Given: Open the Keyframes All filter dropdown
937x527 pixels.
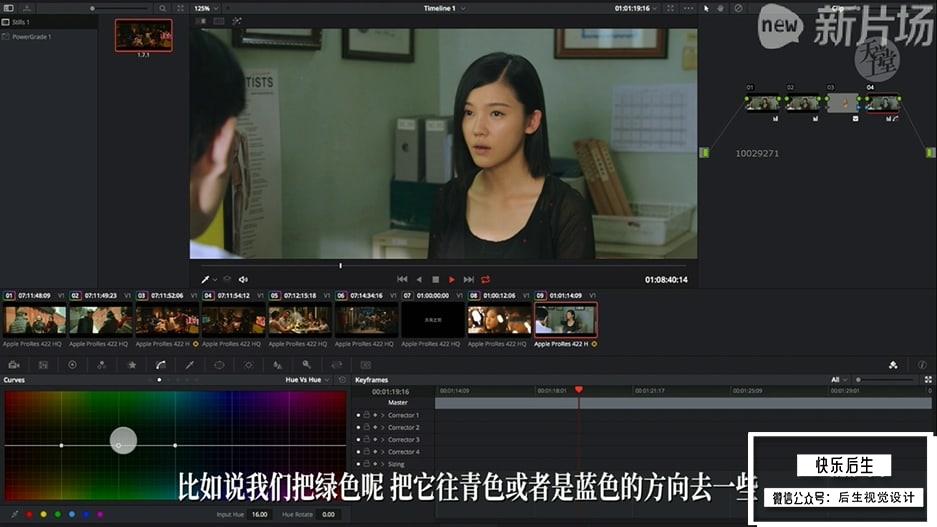Looking at the screenshot, I should (839, 380).
